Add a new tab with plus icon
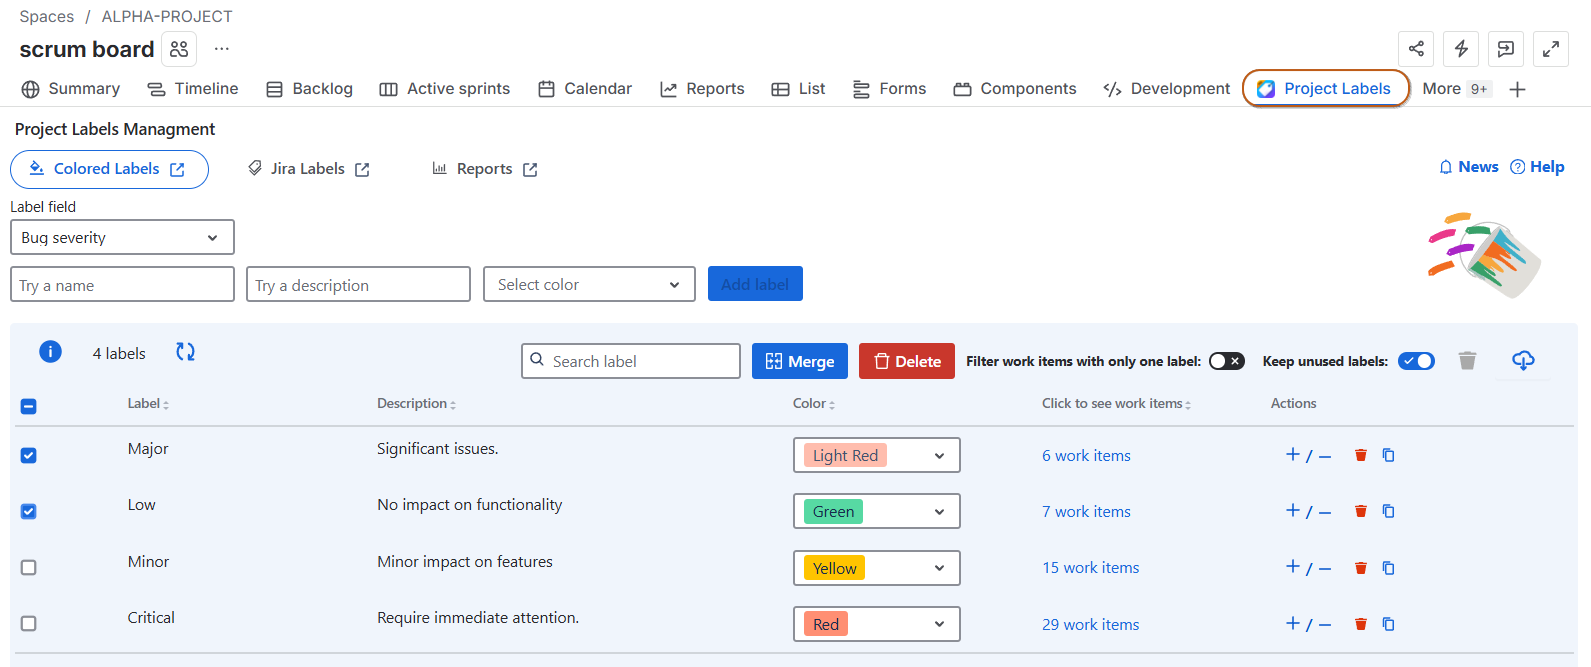The width and height of the screenshot is (1591, 667). tap(1517, 89)
